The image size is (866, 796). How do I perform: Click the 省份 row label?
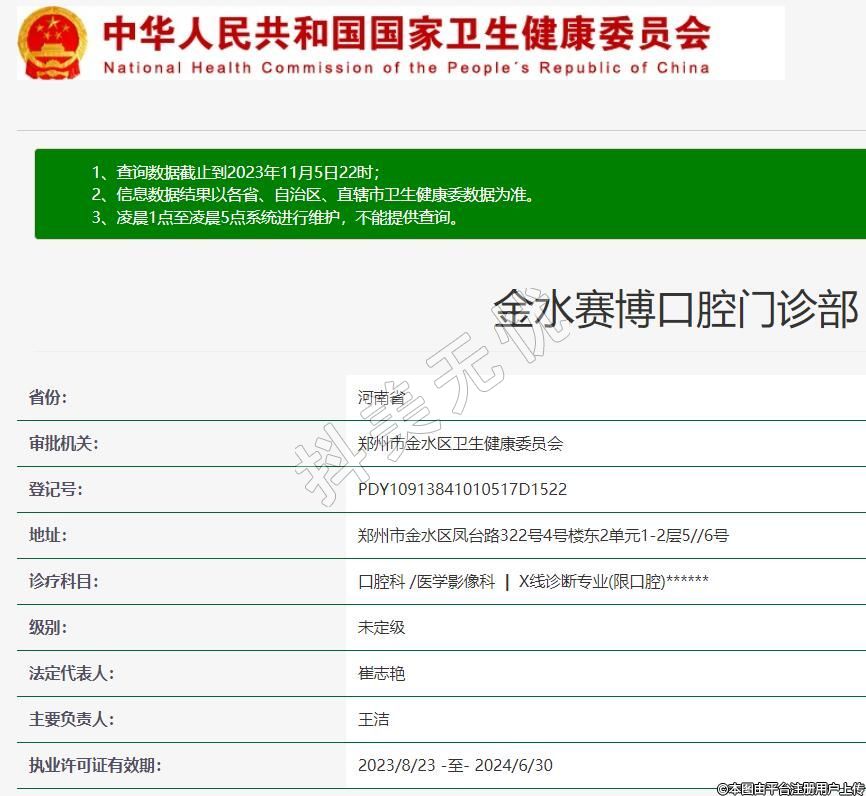tap(48, 398)
